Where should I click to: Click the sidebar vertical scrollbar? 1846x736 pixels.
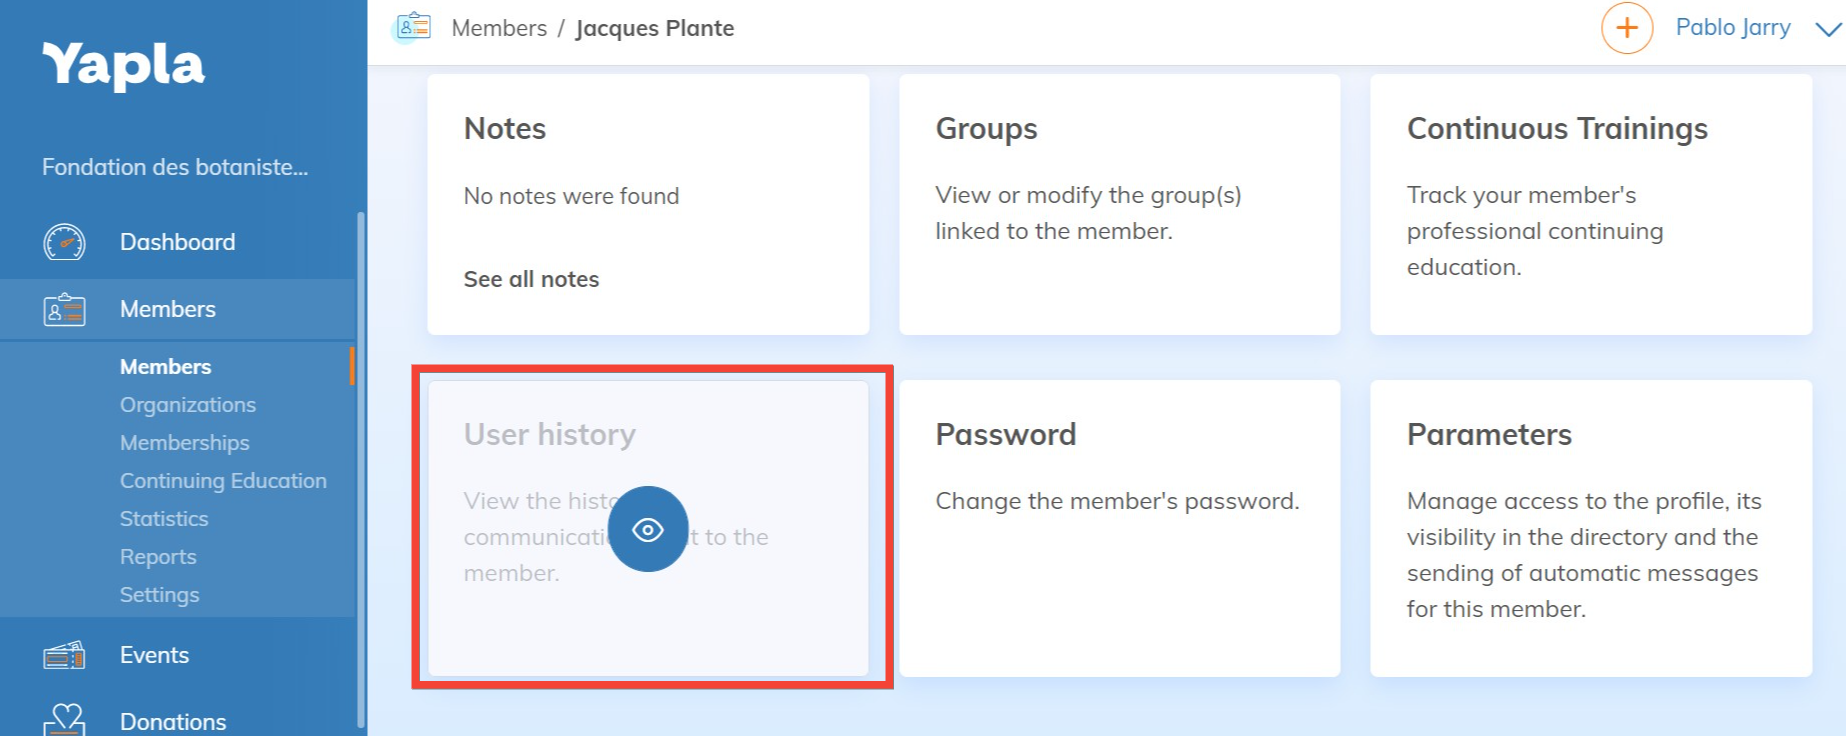click(360, 468)
